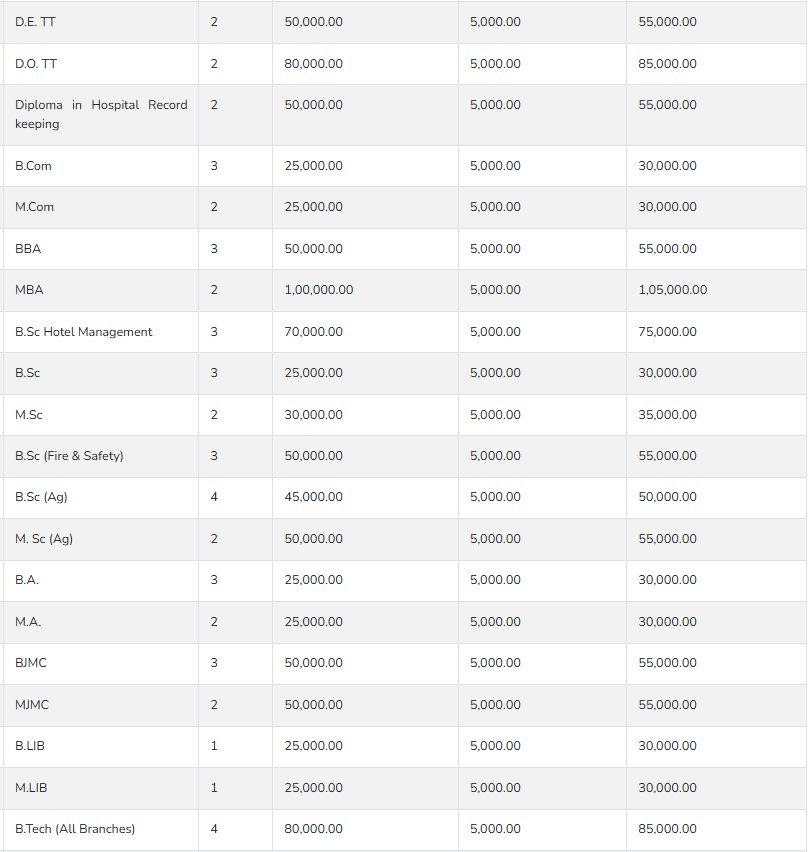The image size is (809, 852).
Task: Click the MJMC course name
Action: pos(32,705)
